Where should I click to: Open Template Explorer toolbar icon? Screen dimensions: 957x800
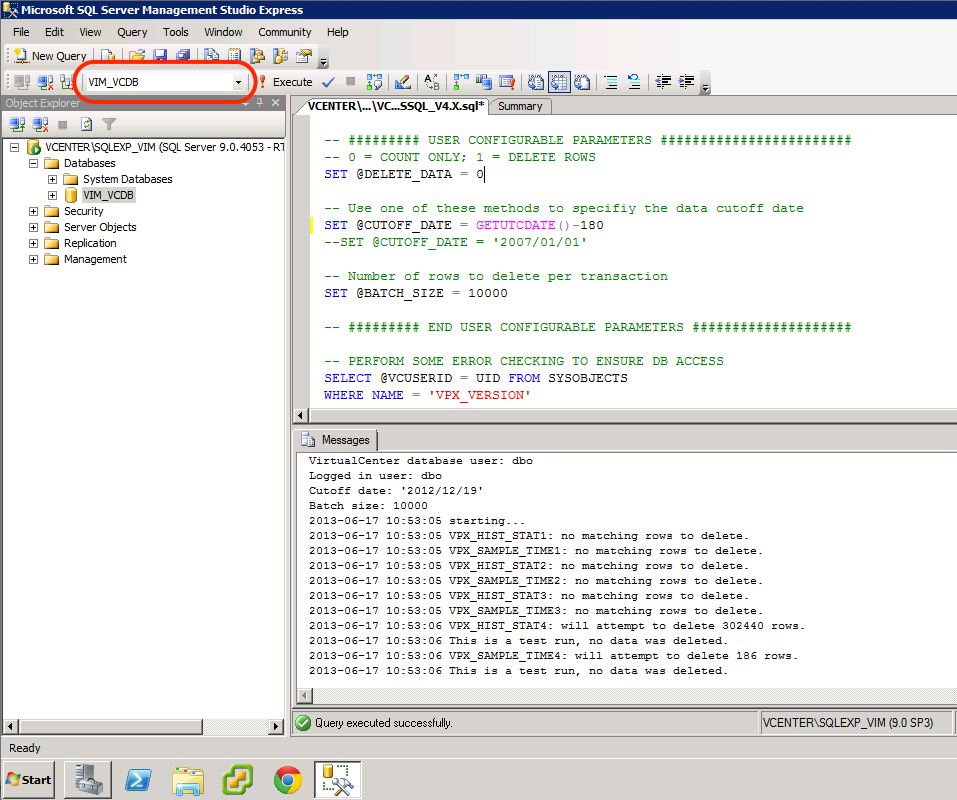tap(281, 56)
